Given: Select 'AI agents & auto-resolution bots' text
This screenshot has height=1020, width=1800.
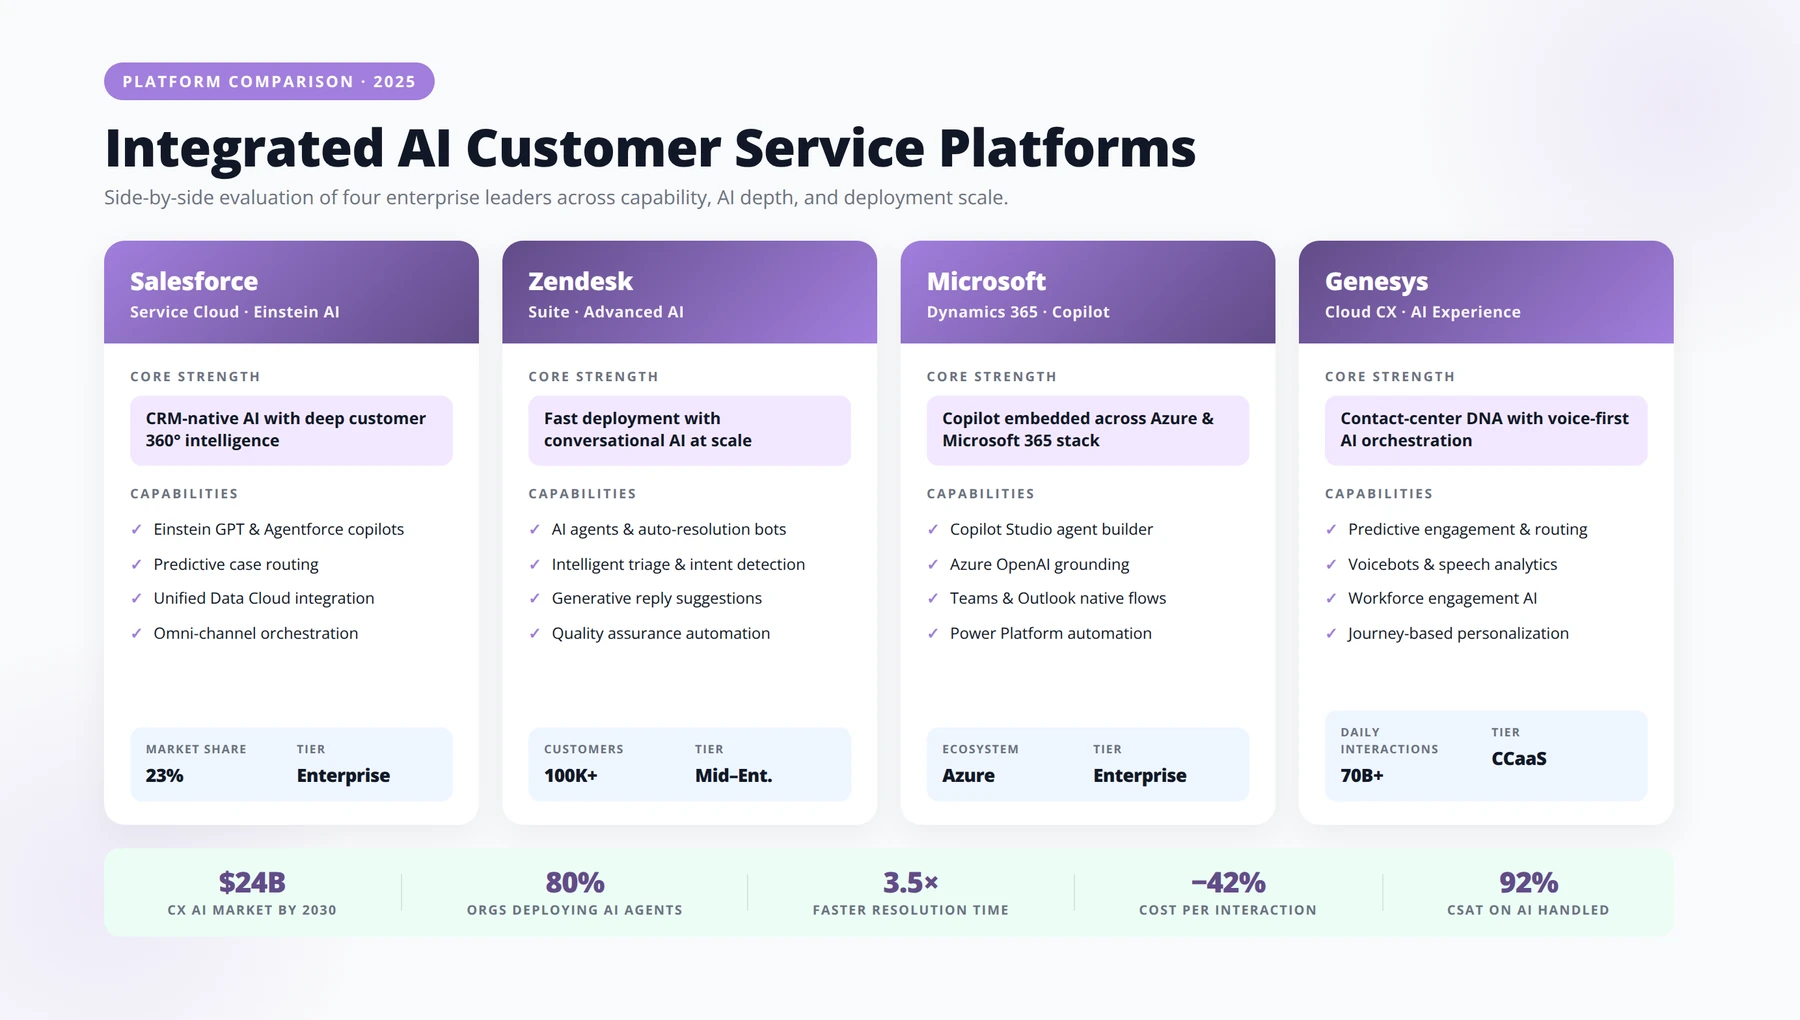Looking at the screenshot, I should [x=669, y=529].
